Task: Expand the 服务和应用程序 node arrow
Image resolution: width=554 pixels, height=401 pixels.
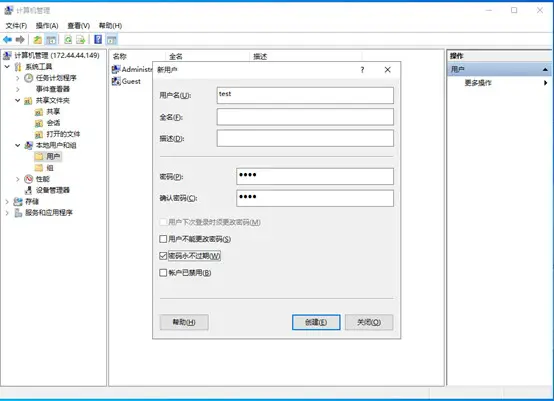Action: 7,213
